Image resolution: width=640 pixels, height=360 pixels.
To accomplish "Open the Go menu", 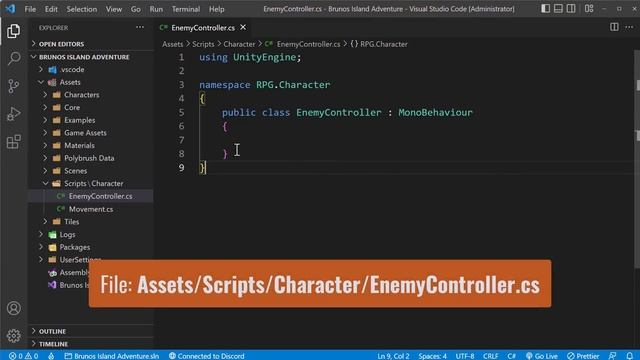I will pos(136,9).
